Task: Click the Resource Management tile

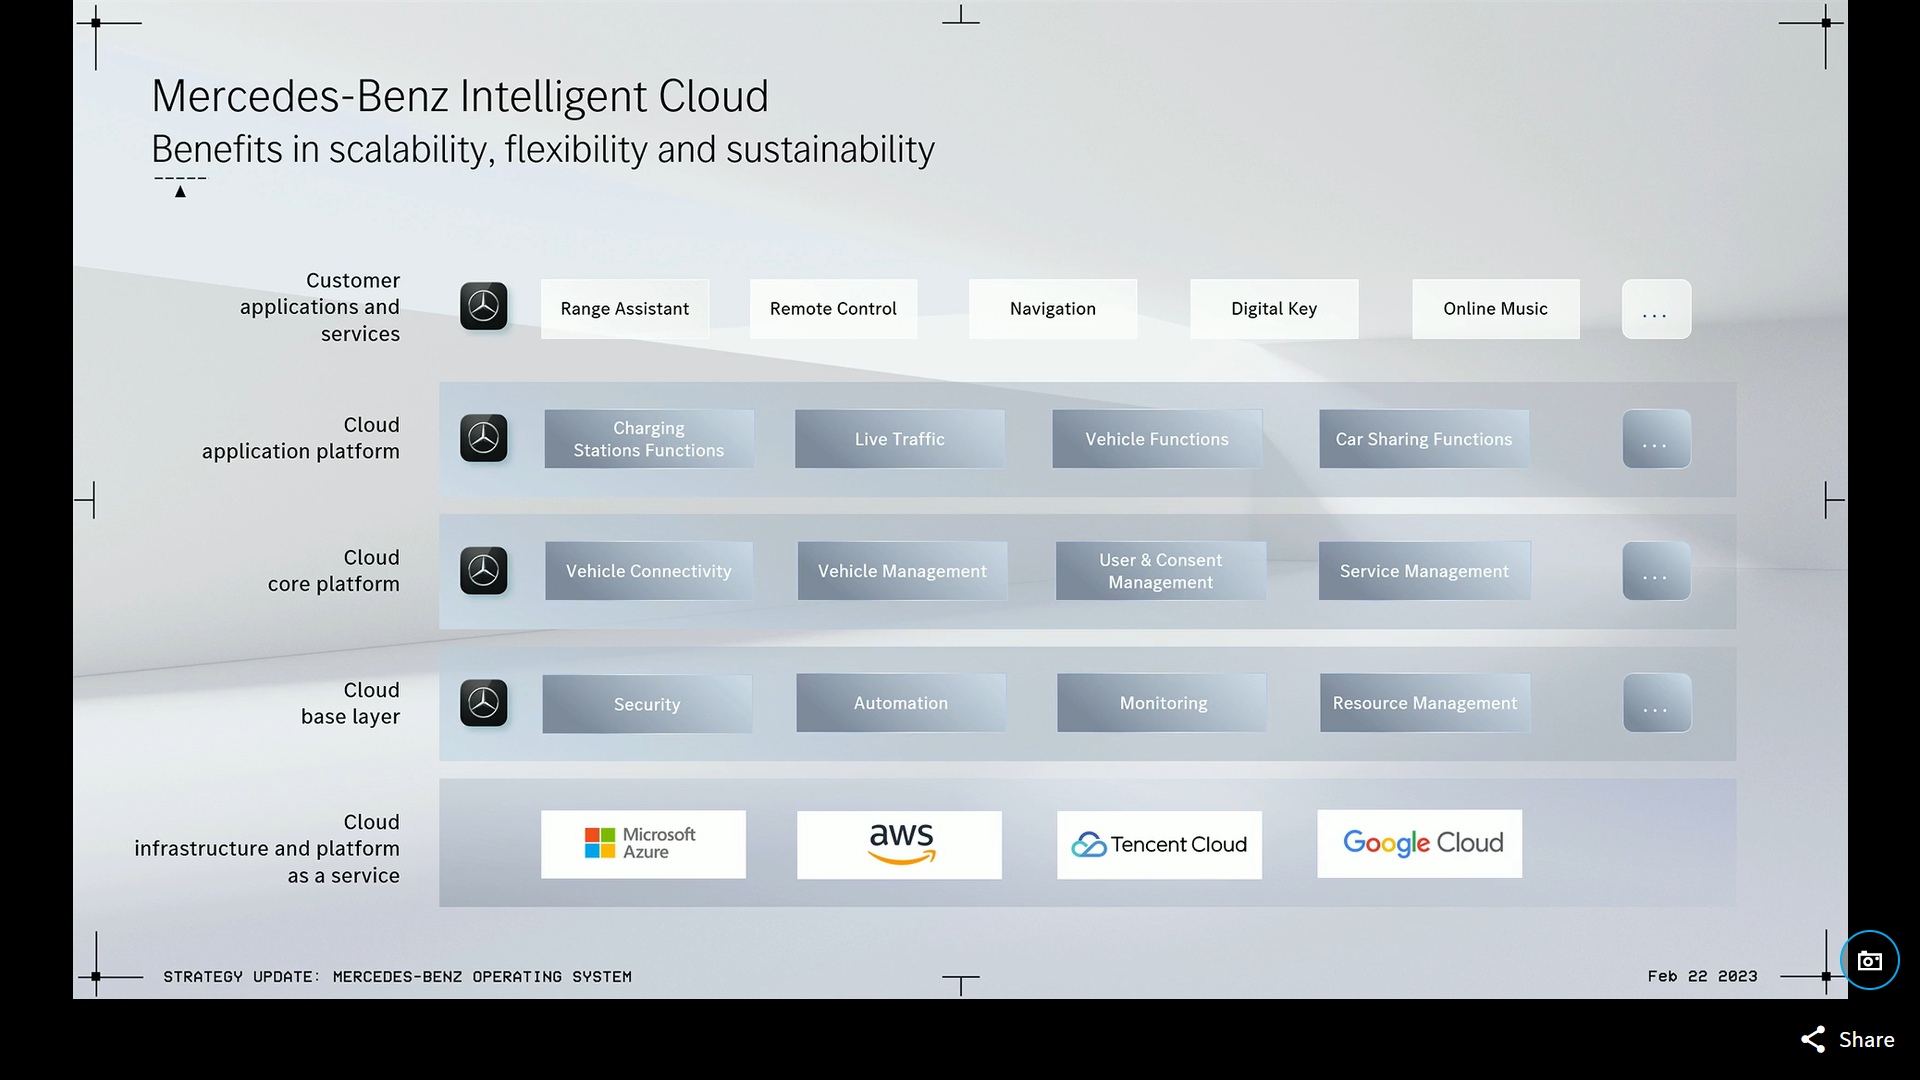Action: (1425, 703)
